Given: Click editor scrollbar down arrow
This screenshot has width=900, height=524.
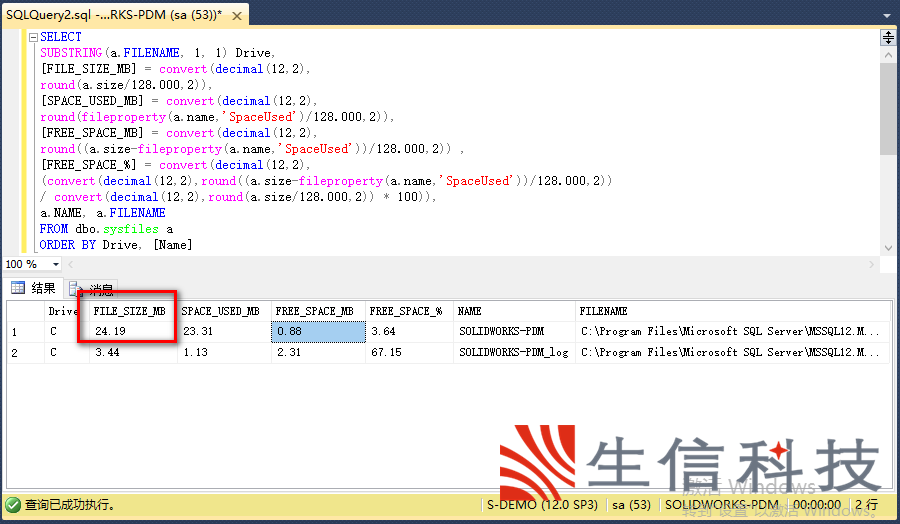Looking at the screenshot, I should (888, 248).
